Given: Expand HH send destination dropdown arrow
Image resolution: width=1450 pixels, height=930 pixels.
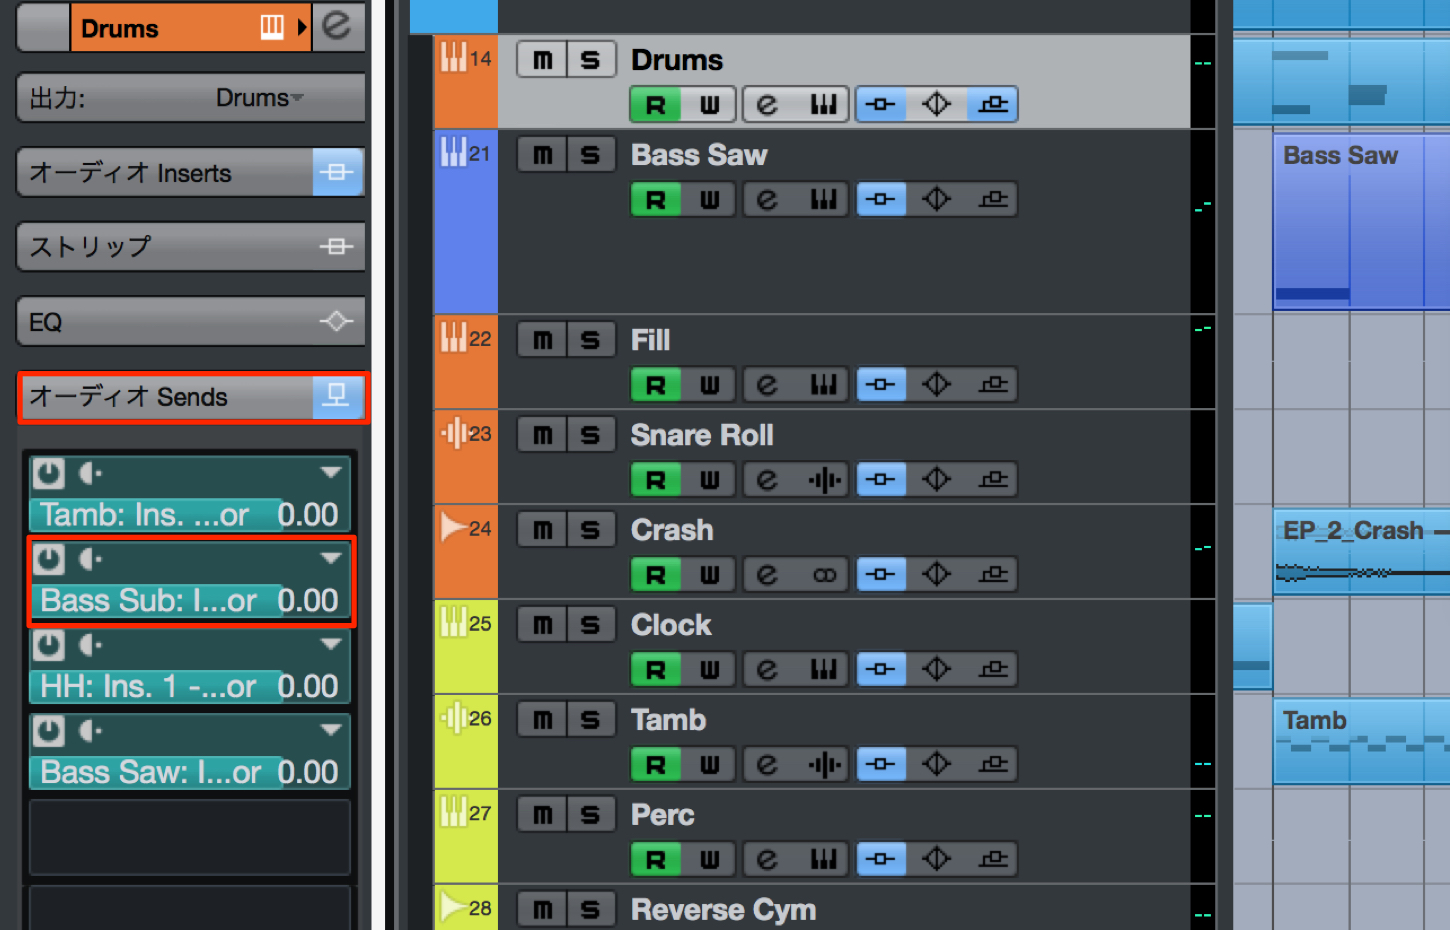Looking at the screenshot, I should click(331, 644).
